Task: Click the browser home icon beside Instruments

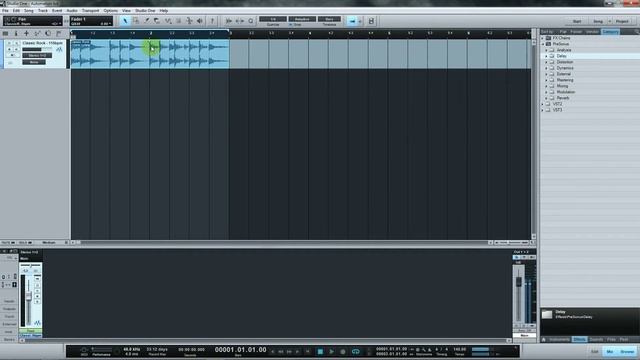Action: (544, 340)
